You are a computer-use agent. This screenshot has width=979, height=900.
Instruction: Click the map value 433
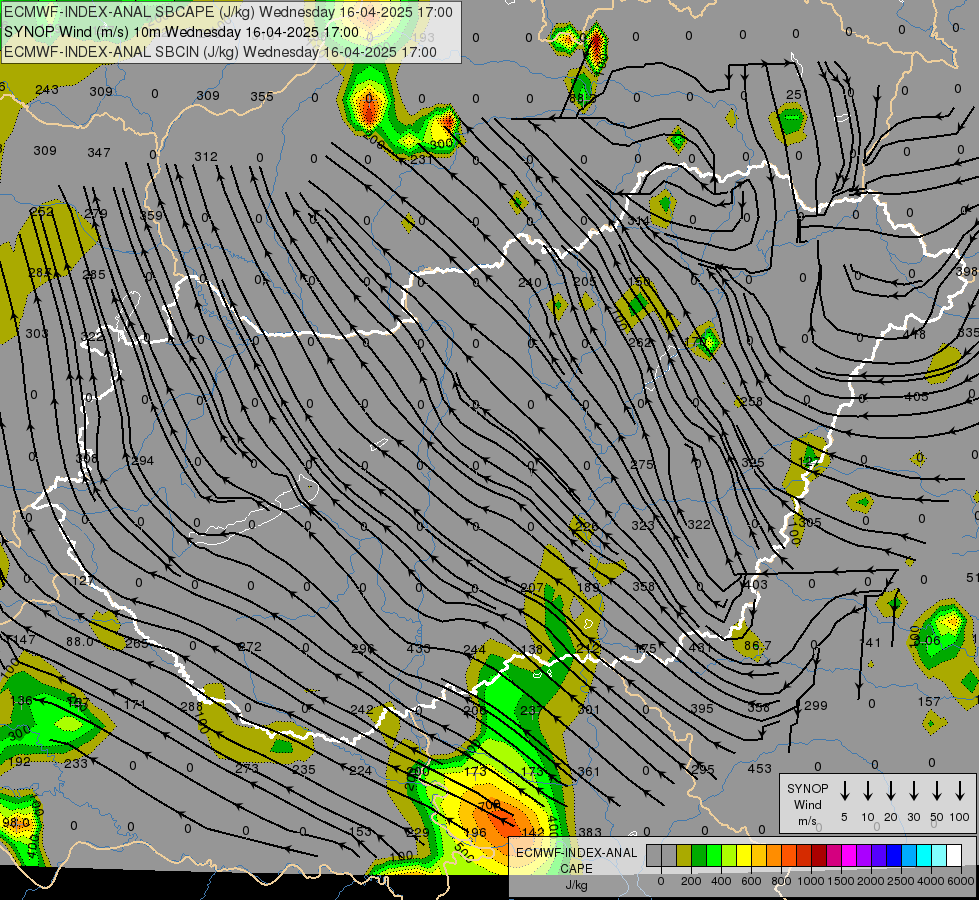[x=418, y=648]
